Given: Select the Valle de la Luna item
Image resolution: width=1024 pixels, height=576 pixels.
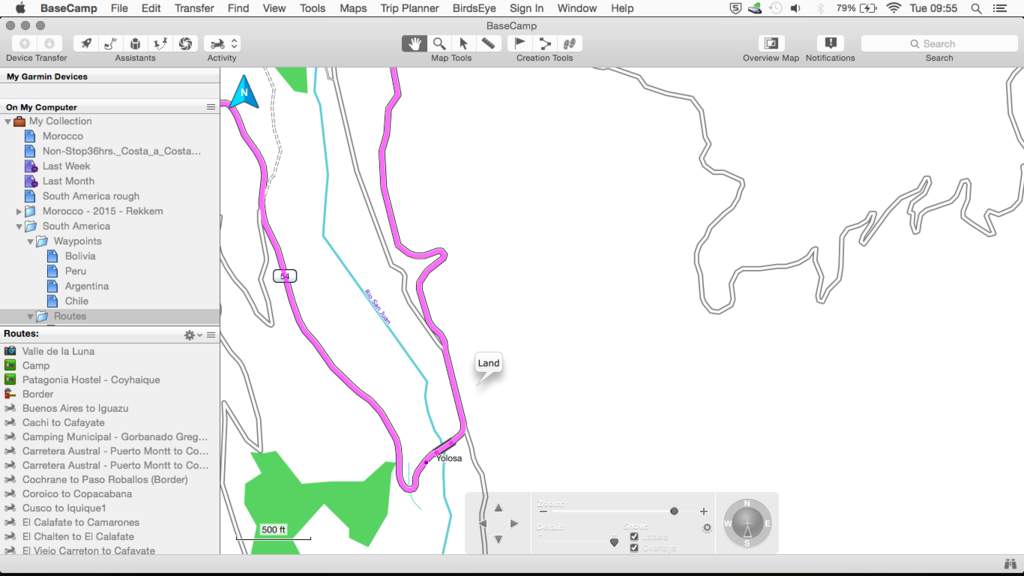Looking at the screenshot, I should coord(58,351).
